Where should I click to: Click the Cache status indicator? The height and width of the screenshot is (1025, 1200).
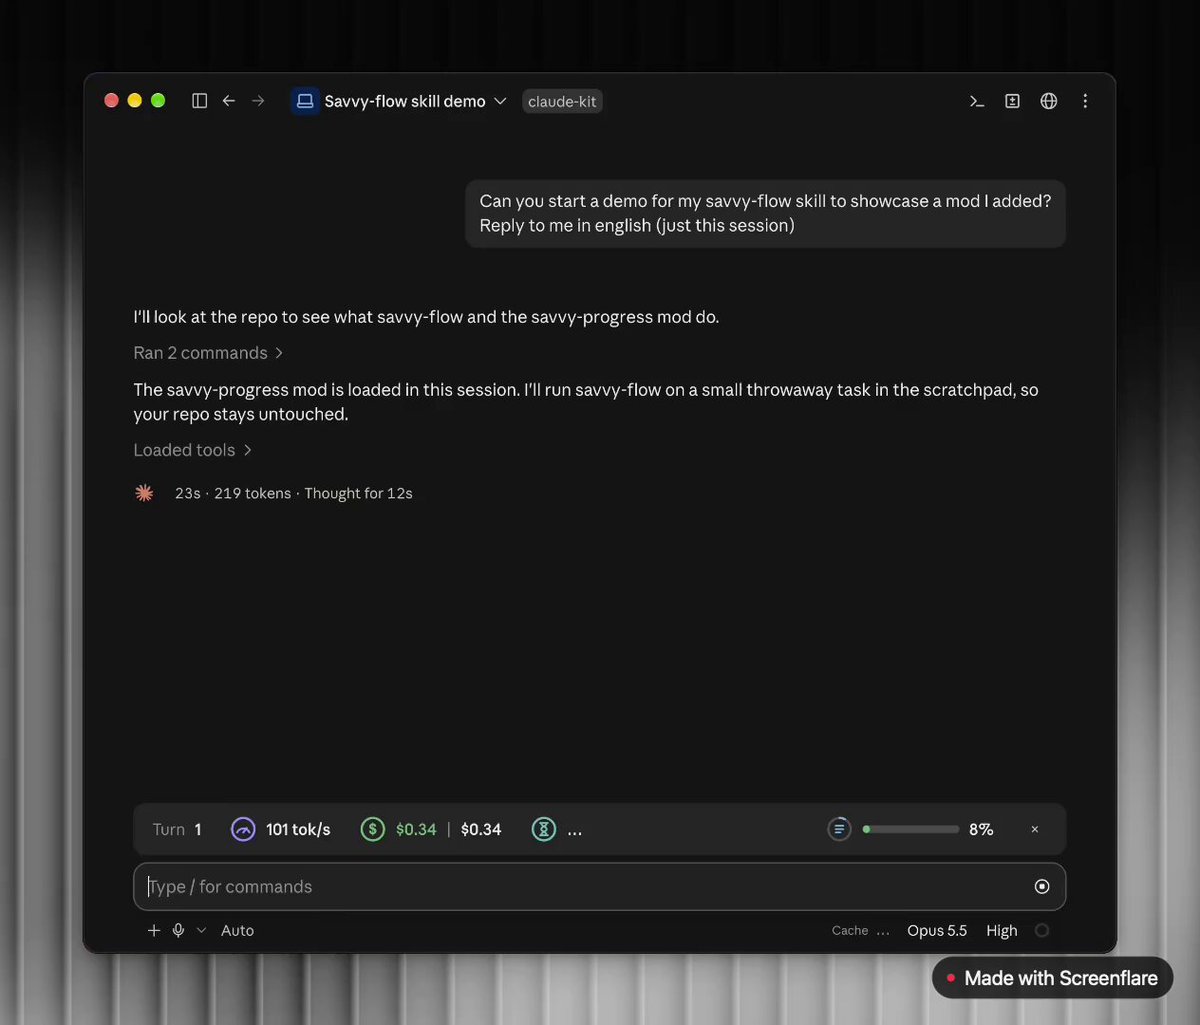click(860, 930)
